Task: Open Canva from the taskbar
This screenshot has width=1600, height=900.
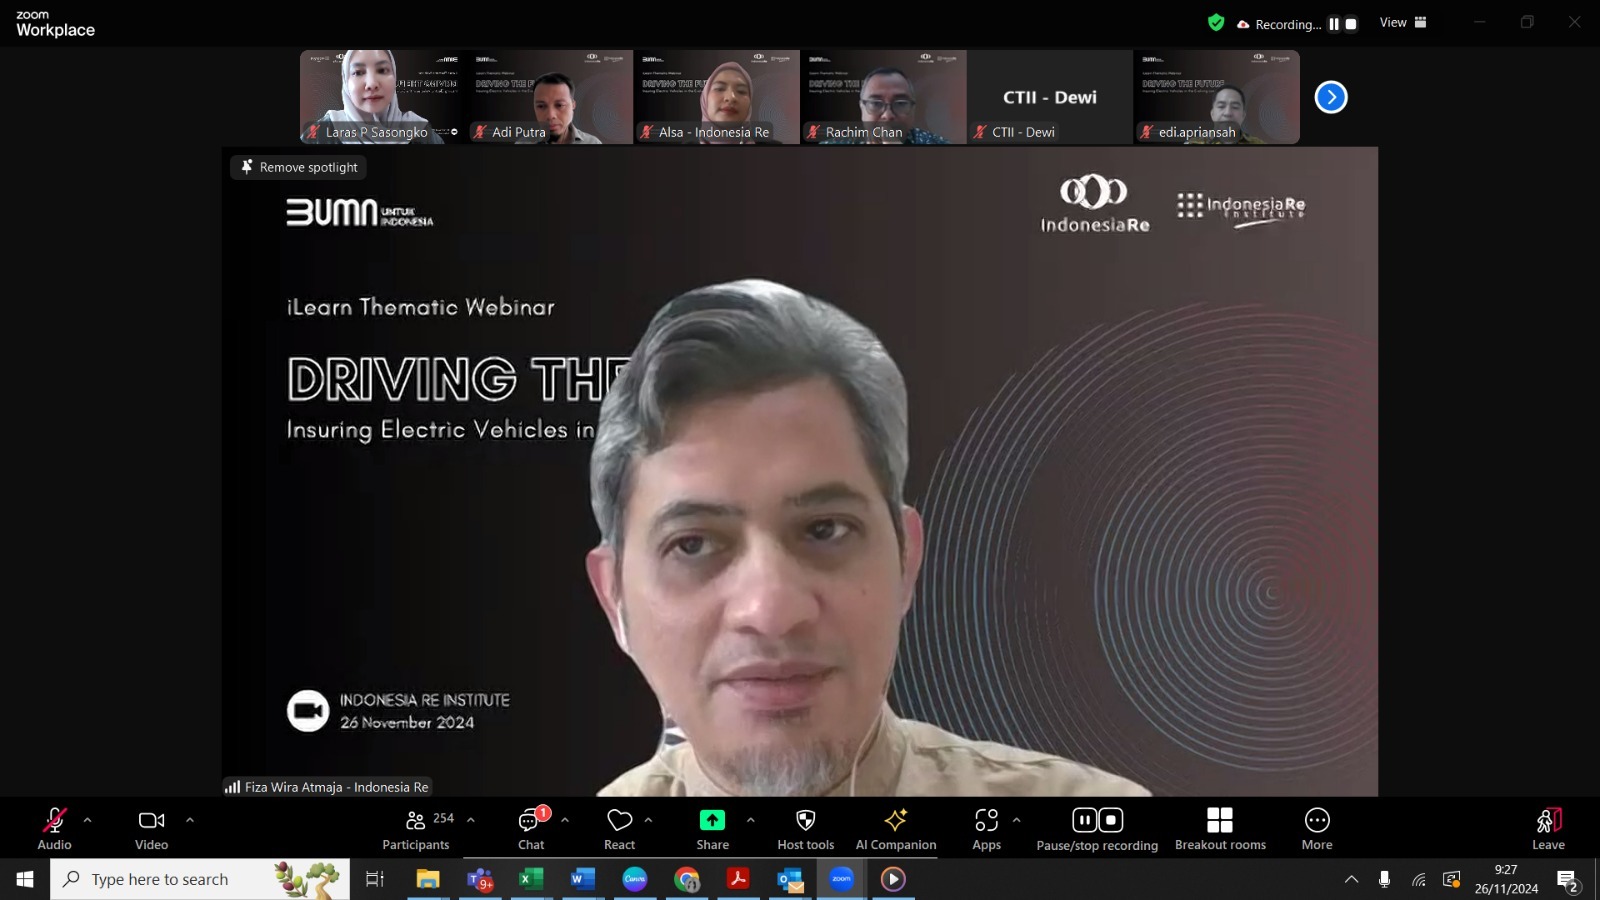Action: point(635,879)
